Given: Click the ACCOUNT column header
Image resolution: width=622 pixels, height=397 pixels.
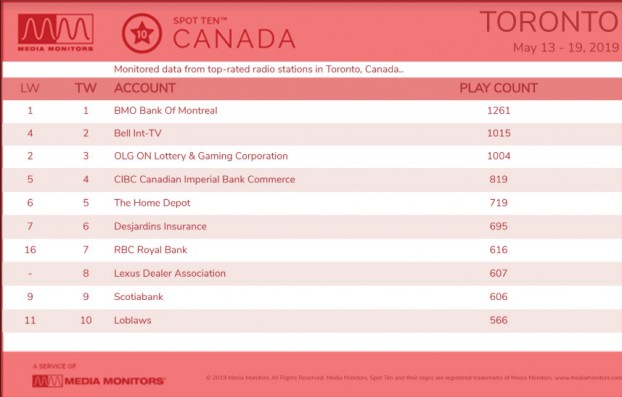Looking at the screenshot, I should (145, 88).
